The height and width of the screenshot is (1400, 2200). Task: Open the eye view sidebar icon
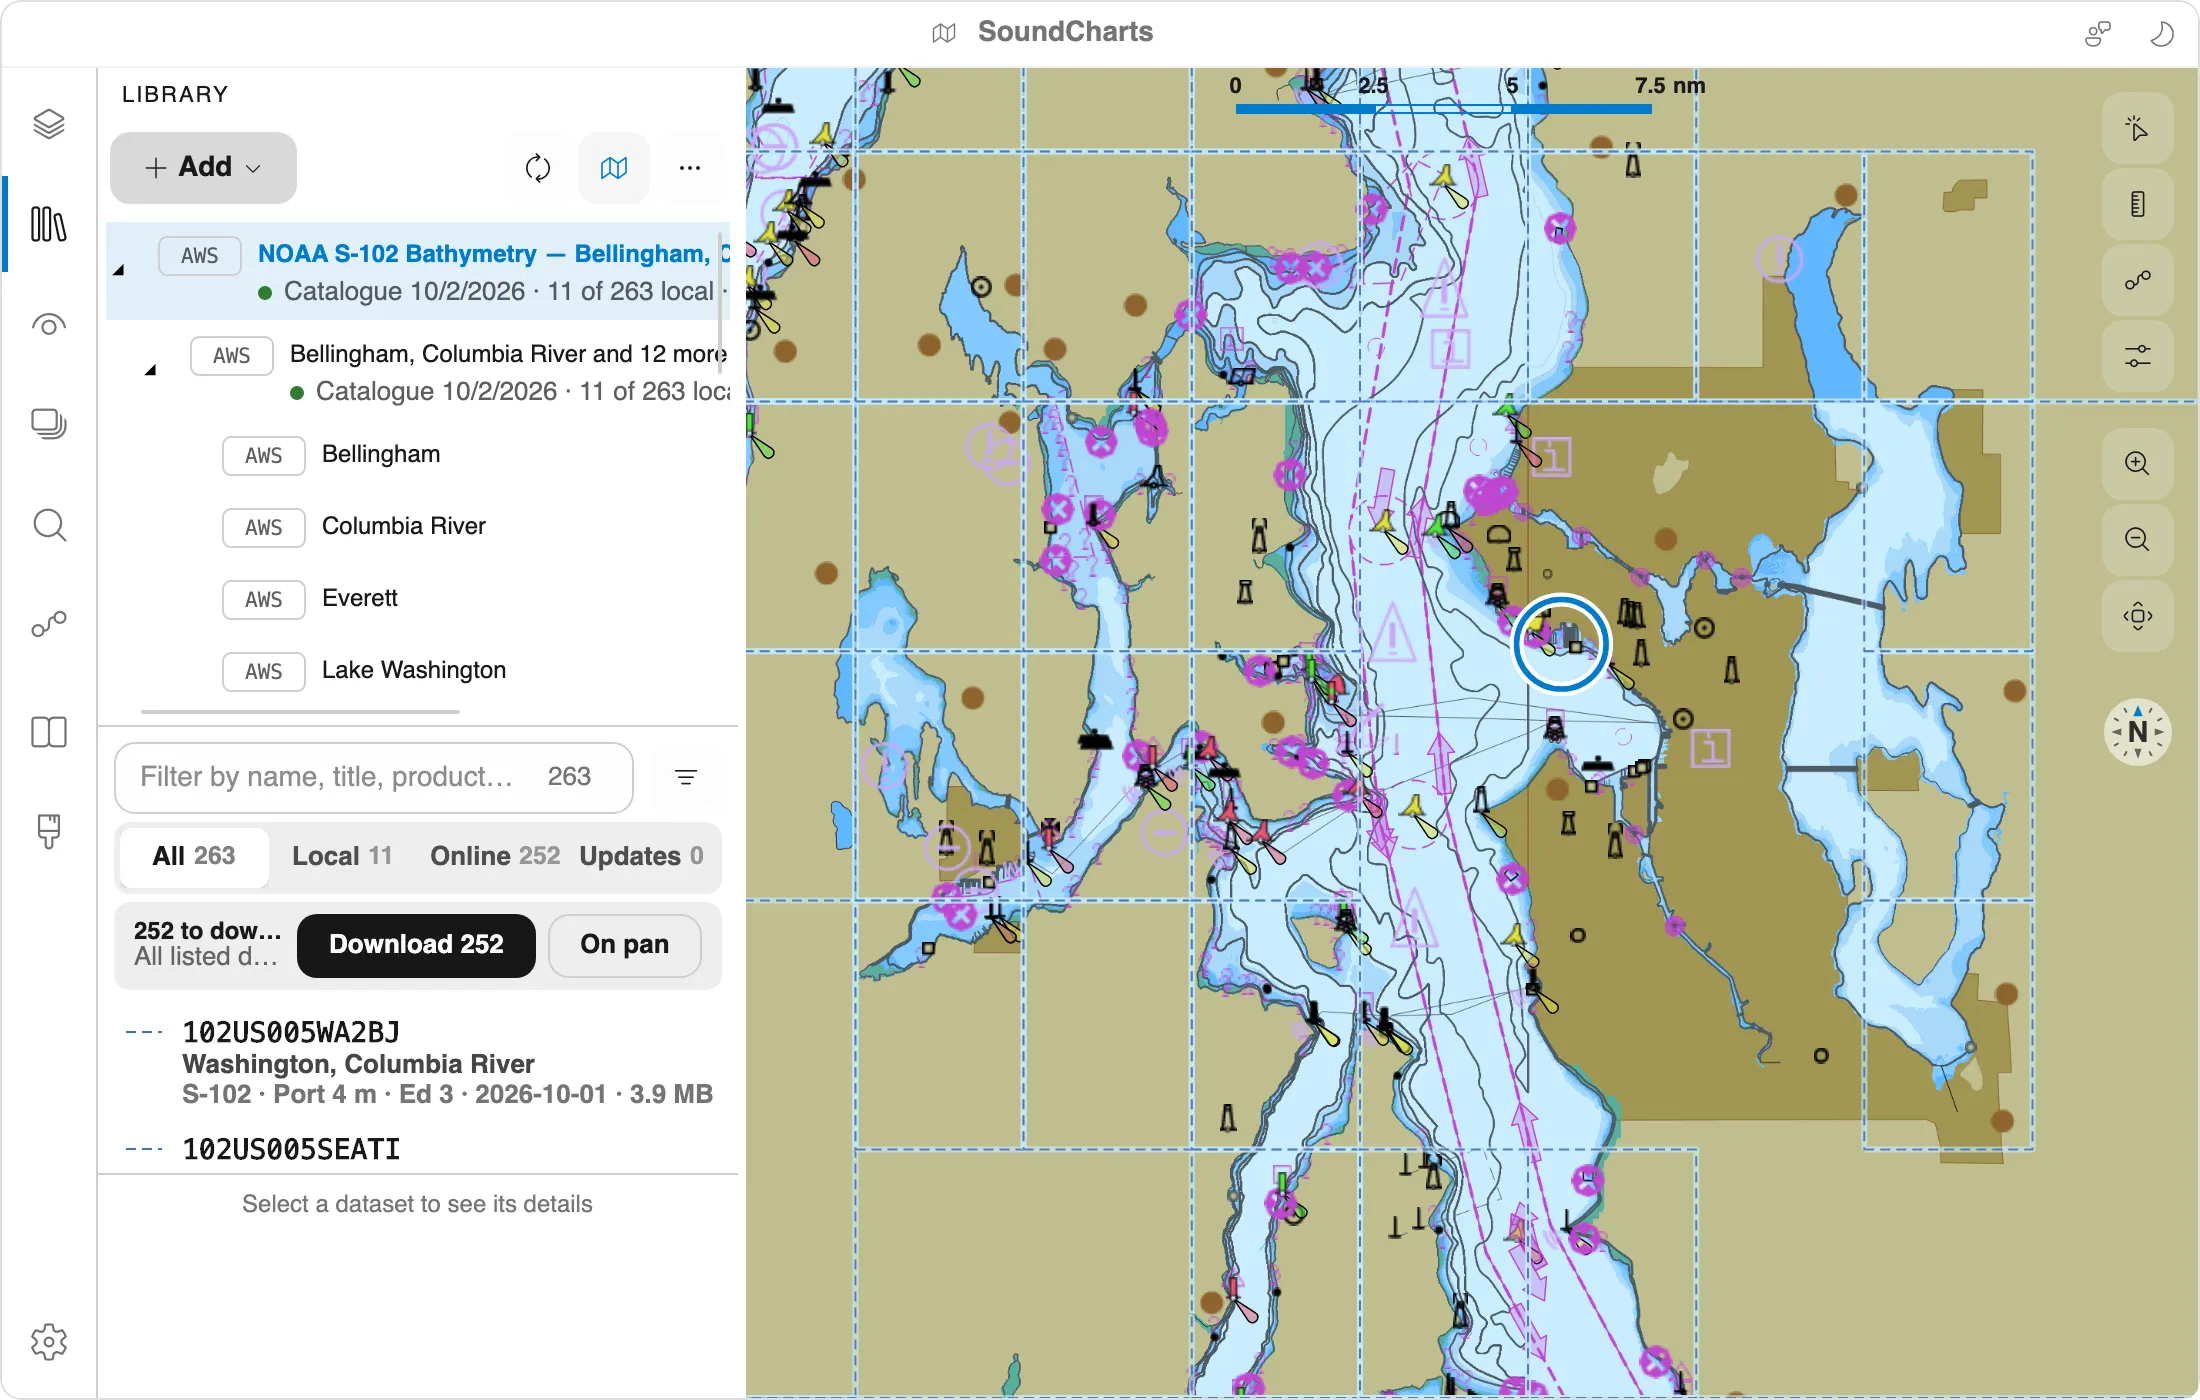click(48, 324)
